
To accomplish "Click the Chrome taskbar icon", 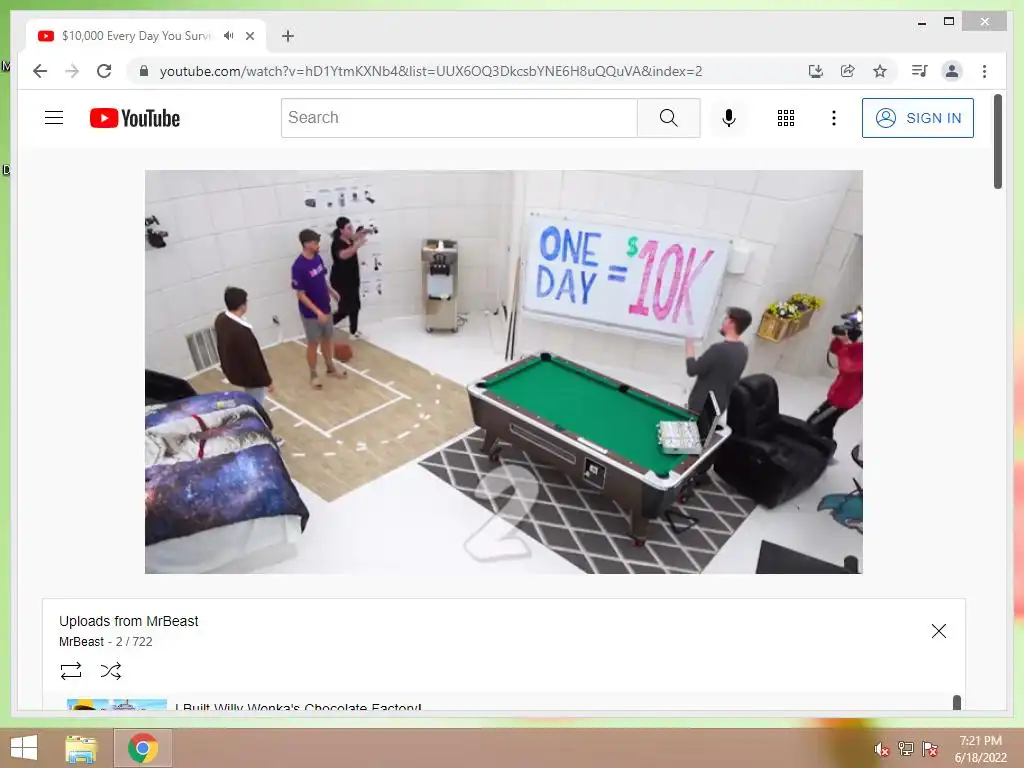I will point(143,748).
